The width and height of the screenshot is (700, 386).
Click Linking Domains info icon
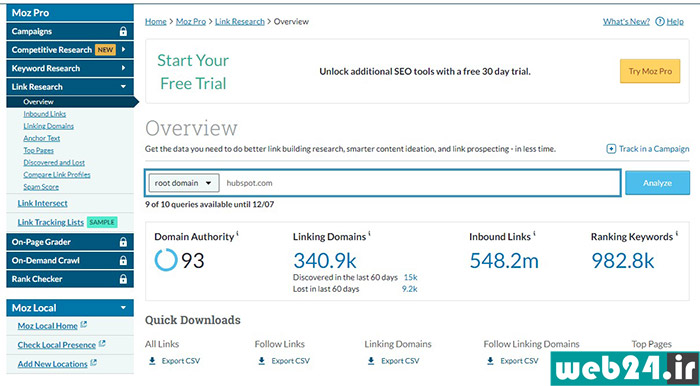point(370,232)
